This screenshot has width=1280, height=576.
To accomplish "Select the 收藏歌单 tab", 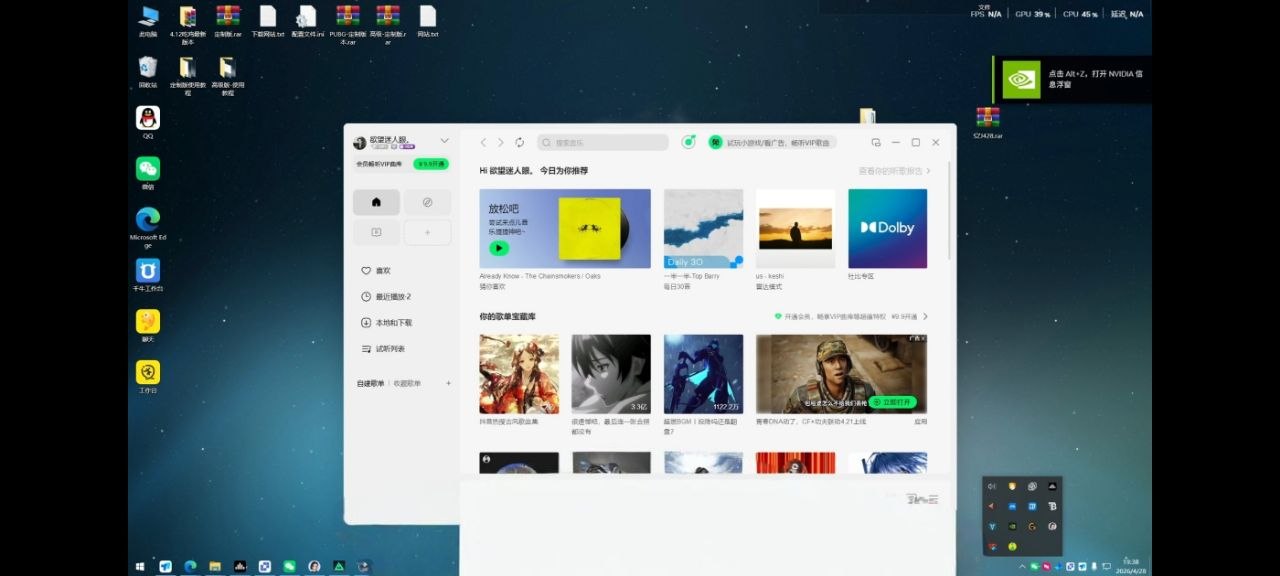I will [407, 384].
